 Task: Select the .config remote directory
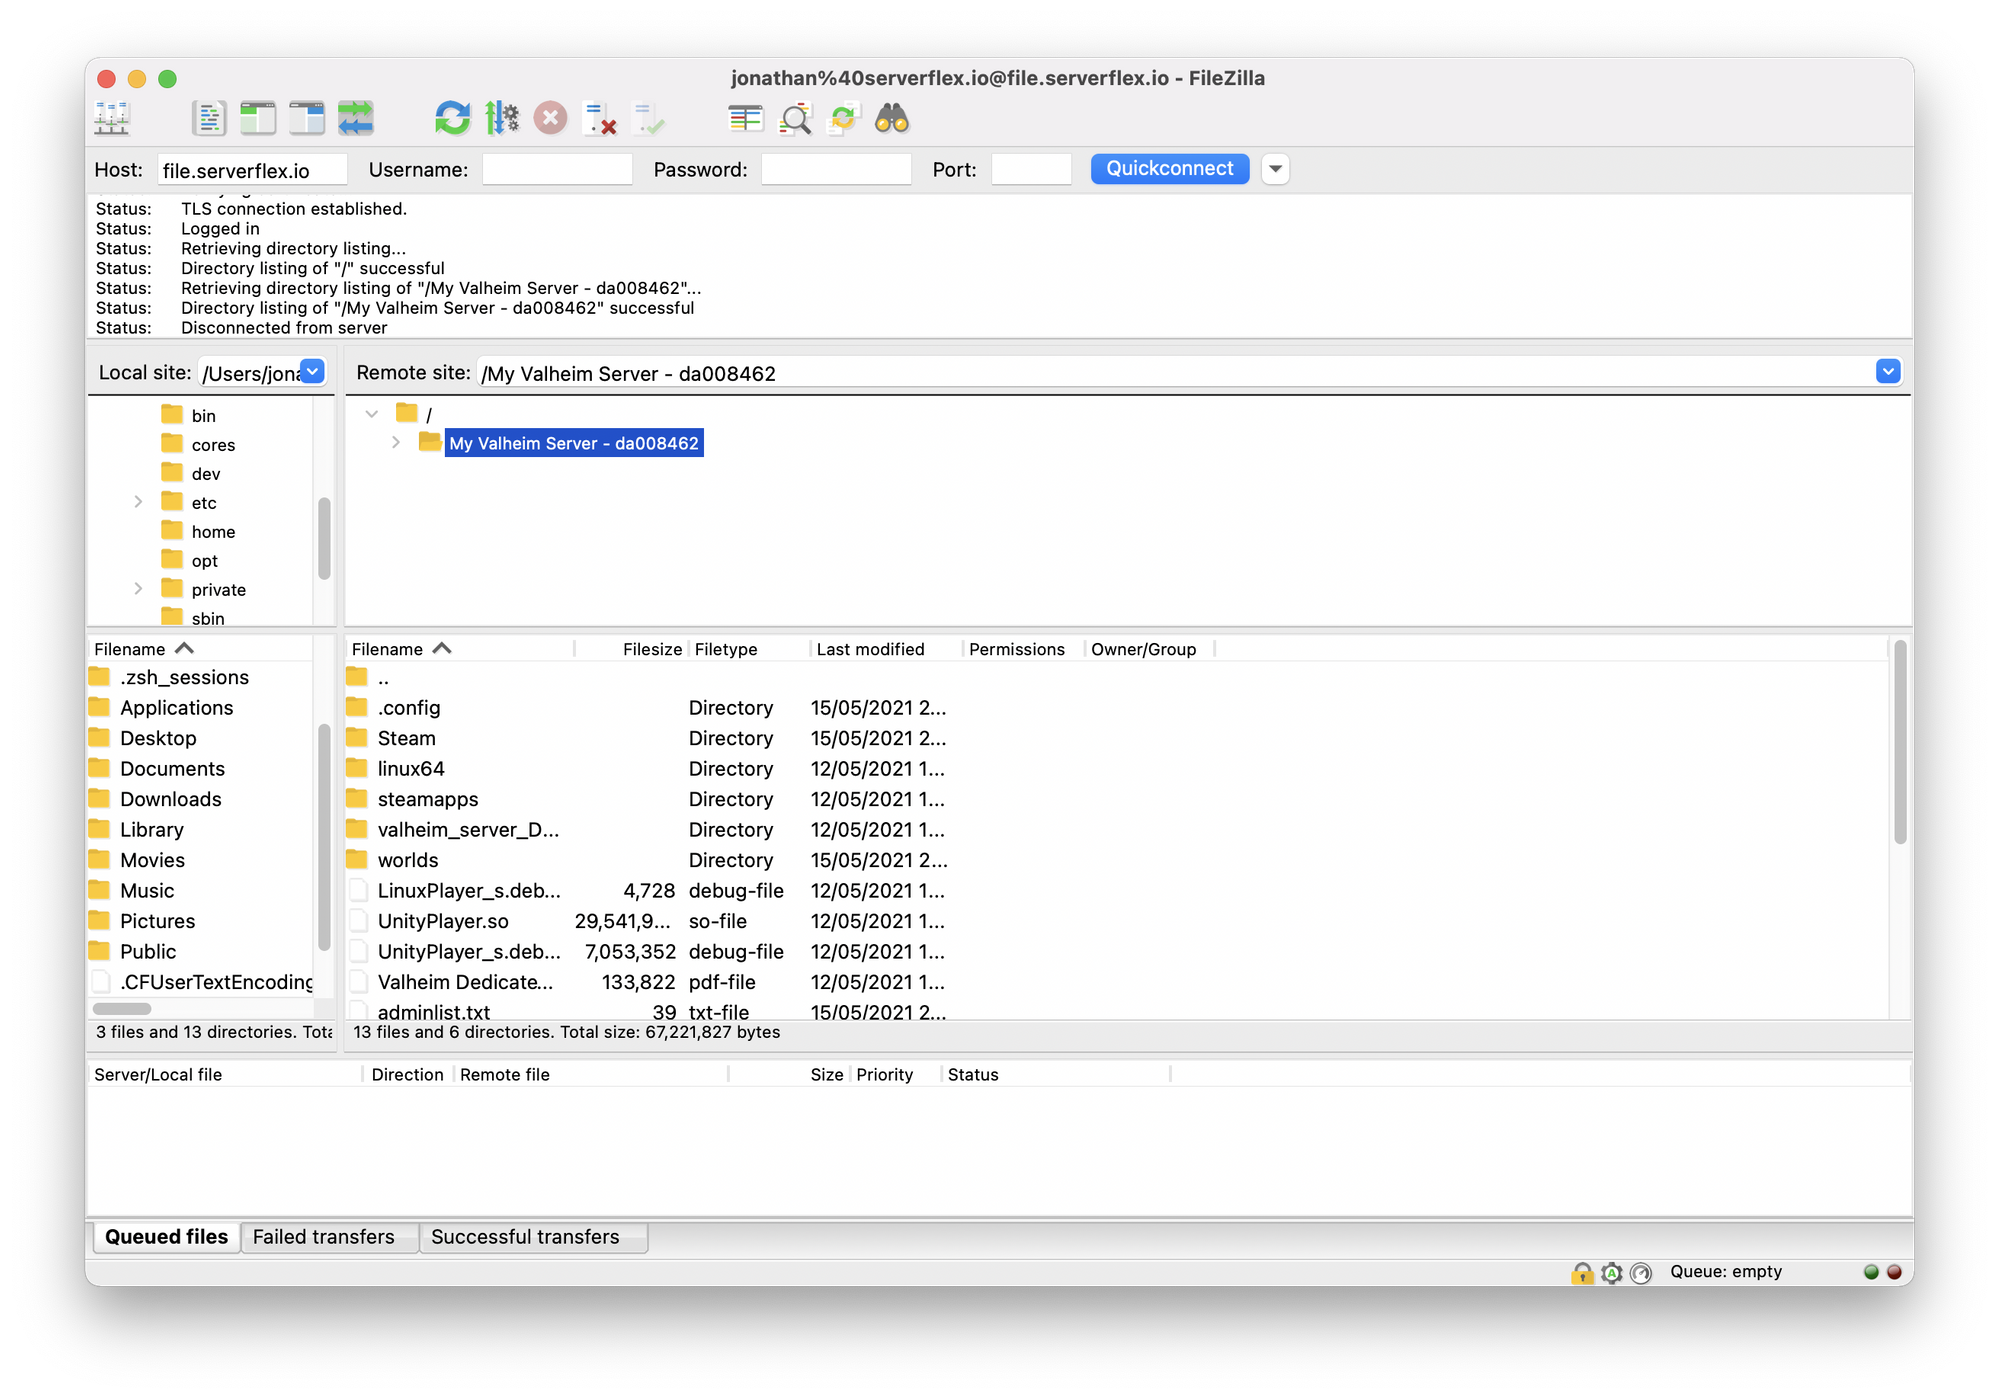click(408, 708)
